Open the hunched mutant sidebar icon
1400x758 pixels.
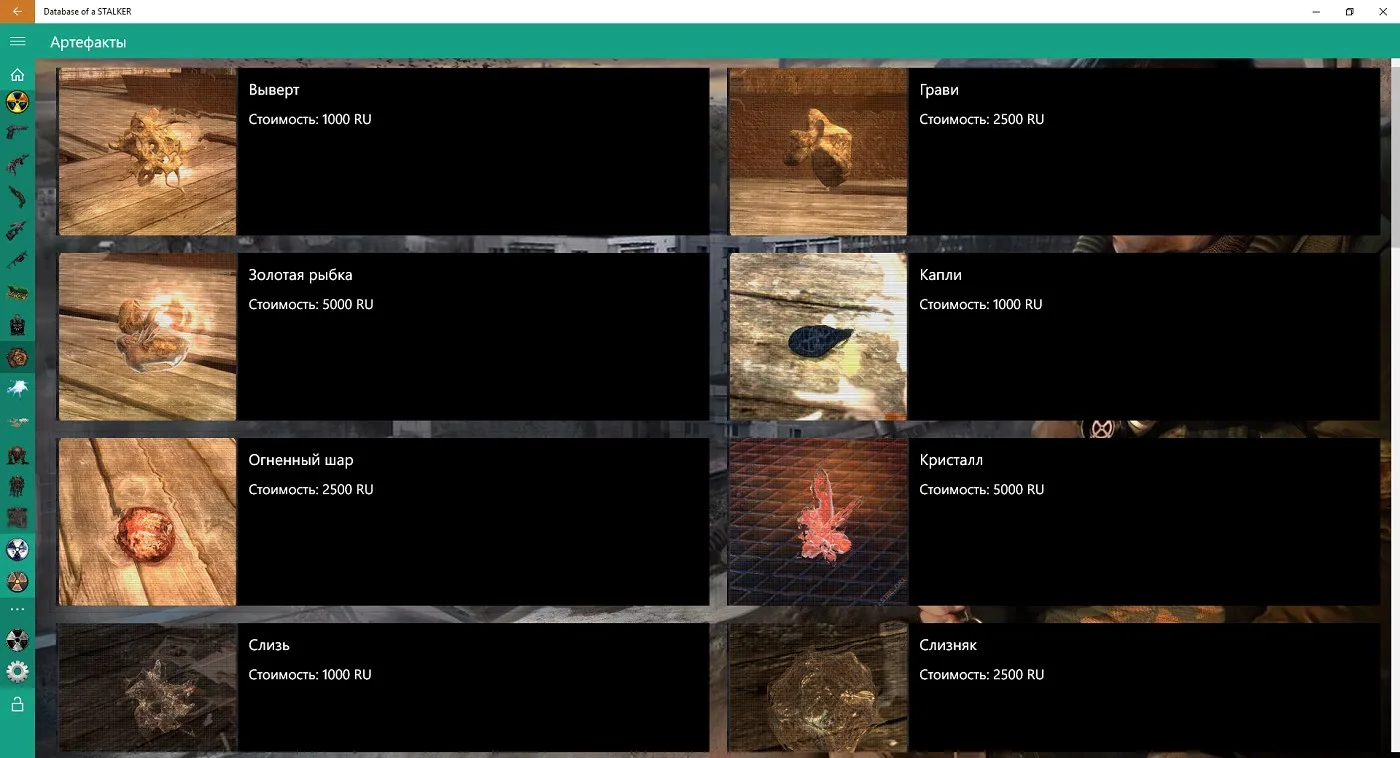(17, 455)
